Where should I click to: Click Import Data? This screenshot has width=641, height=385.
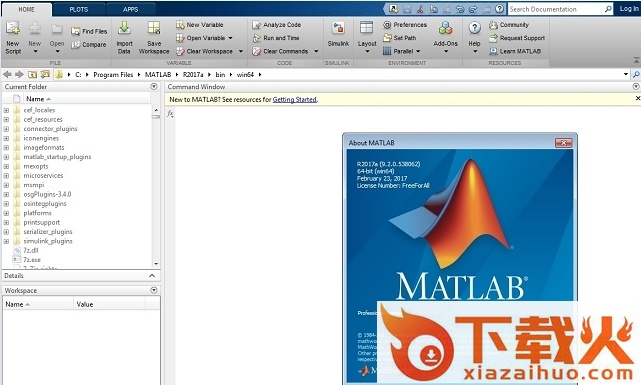click(124, 38)
